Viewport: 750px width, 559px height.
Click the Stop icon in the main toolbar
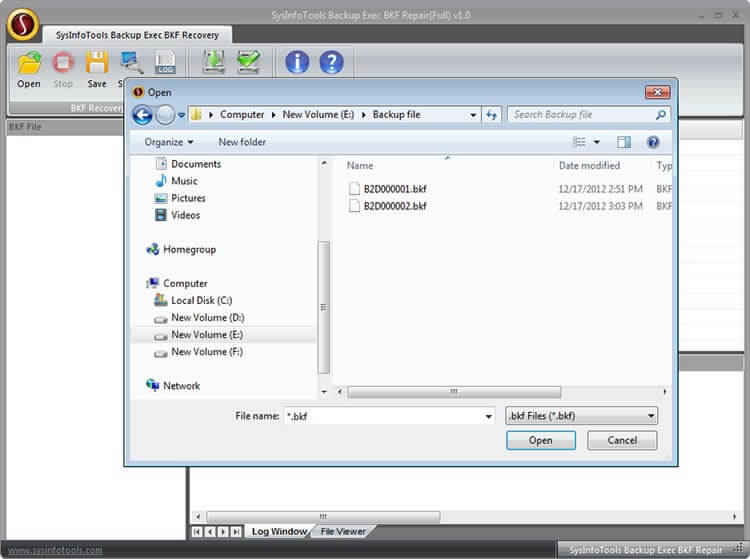pyautogui.click(x=63, y=63)
